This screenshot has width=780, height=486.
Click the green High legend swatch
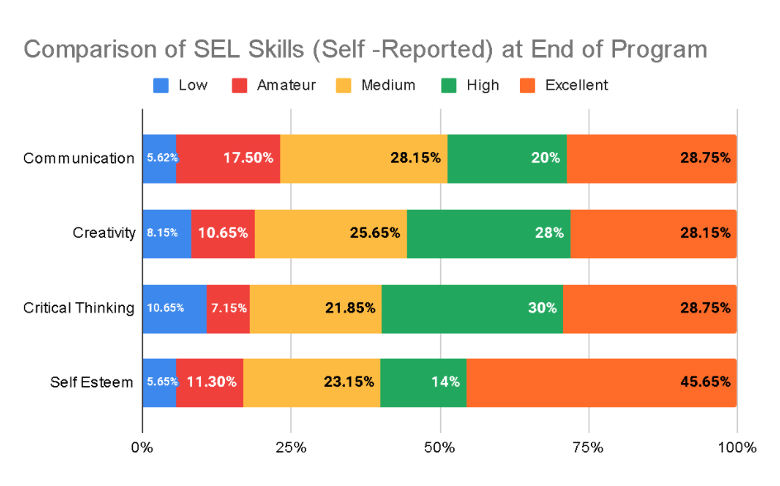[449, 85]
